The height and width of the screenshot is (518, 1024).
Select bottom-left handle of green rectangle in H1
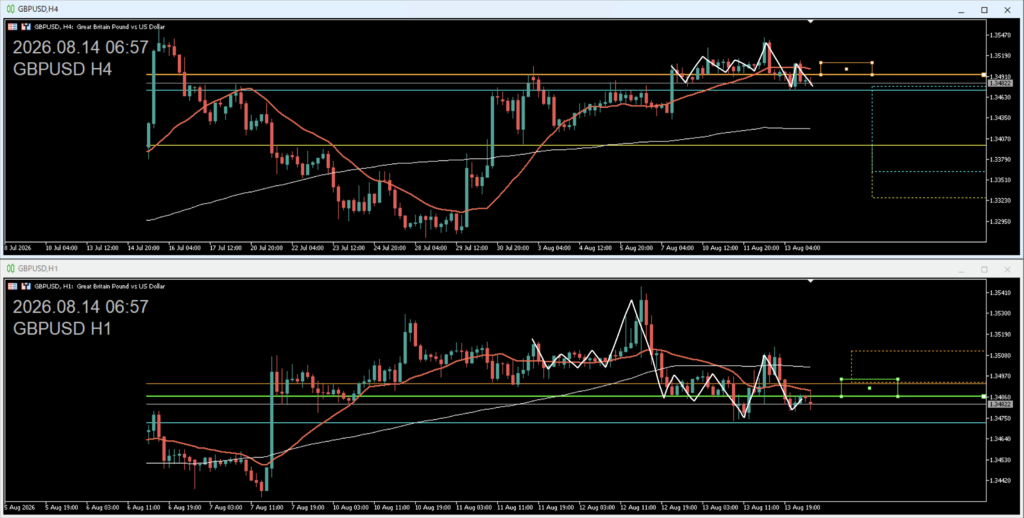[x=841, y=397]
